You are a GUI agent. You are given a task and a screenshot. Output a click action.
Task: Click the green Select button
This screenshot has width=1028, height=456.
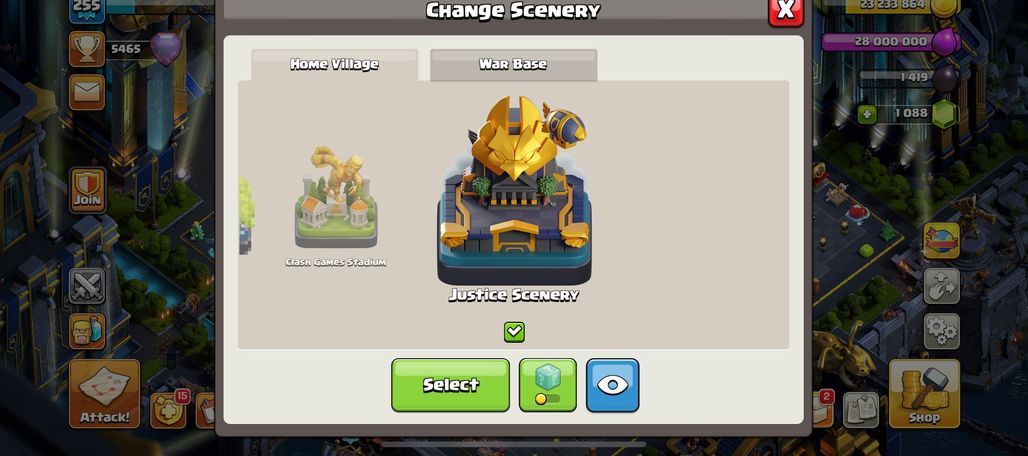450,385
